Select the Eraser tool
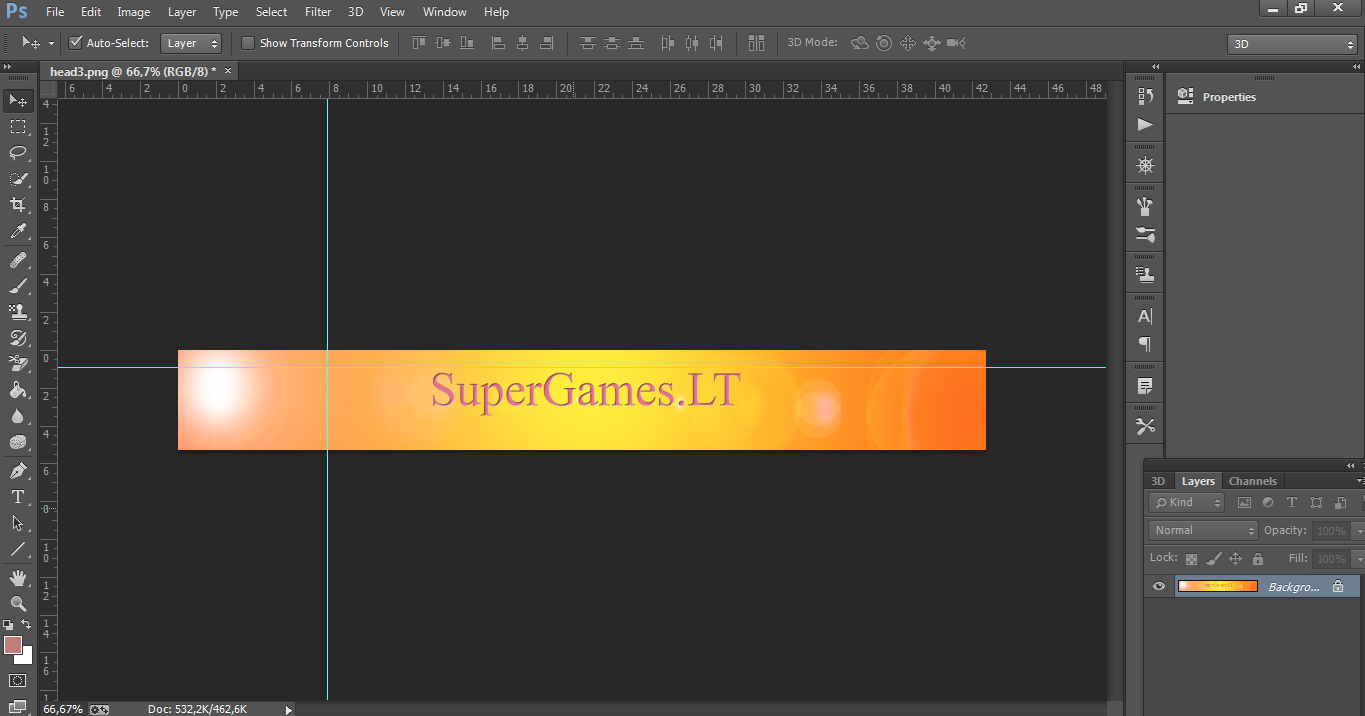The height and width of the screenshot is (716, 1365). (x=18, y=364)
